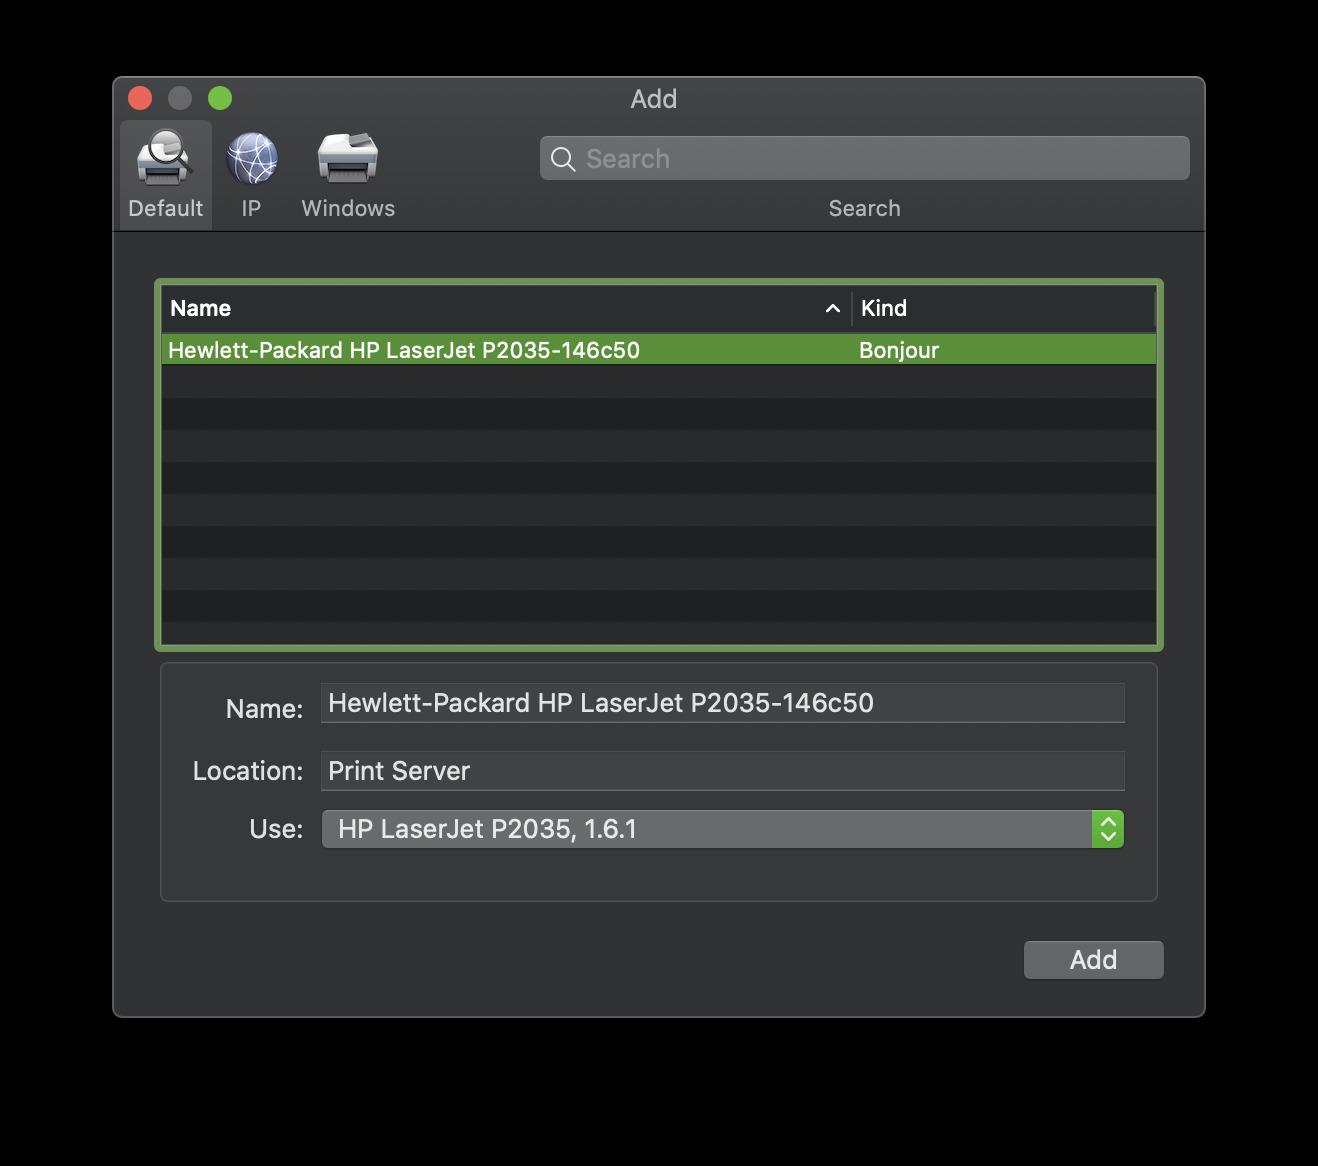Edit the printer Name text field

click(723, 703)
